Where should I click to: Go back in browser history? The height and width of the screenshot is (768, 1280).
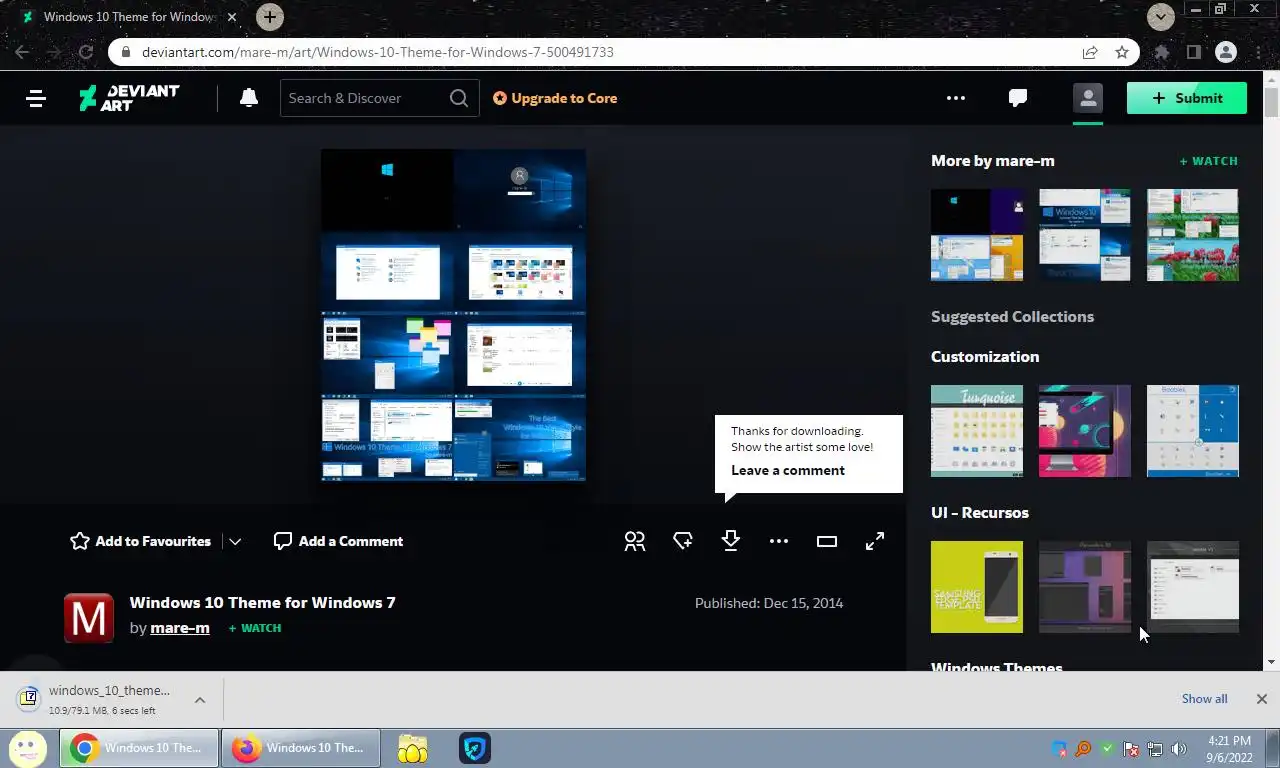click(22, 52)
